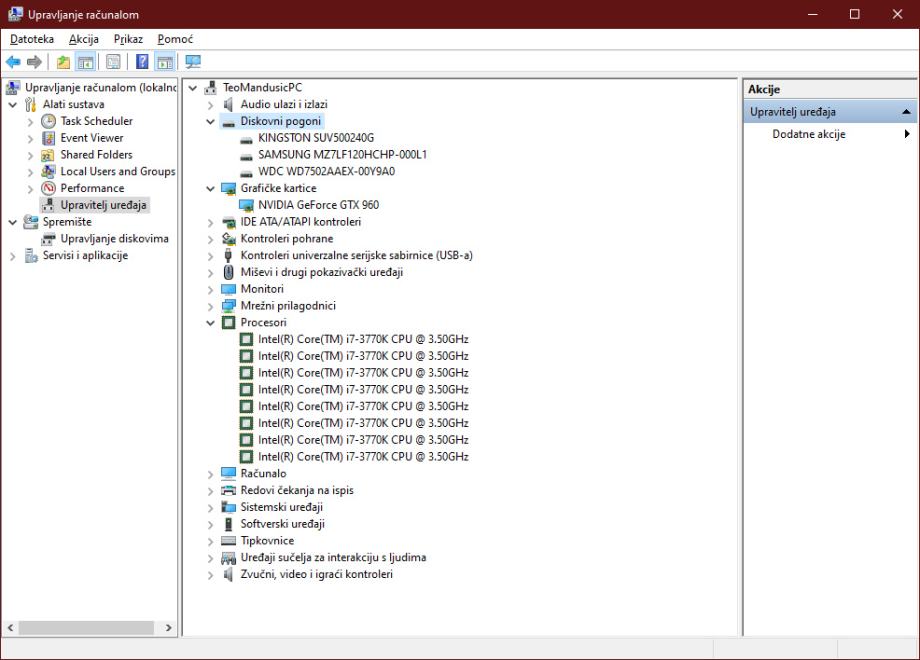Open the Akcija menu
The width and height of the screenshot is (920, 660).
coord(84,39)
